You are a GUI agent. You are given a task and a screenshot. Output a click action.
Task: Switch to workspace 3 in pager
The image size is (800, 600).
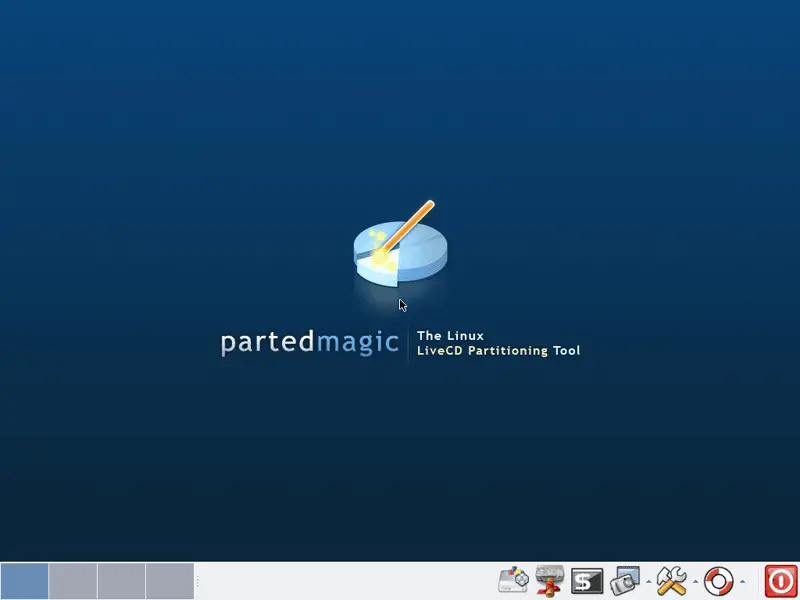pos(121,581)
